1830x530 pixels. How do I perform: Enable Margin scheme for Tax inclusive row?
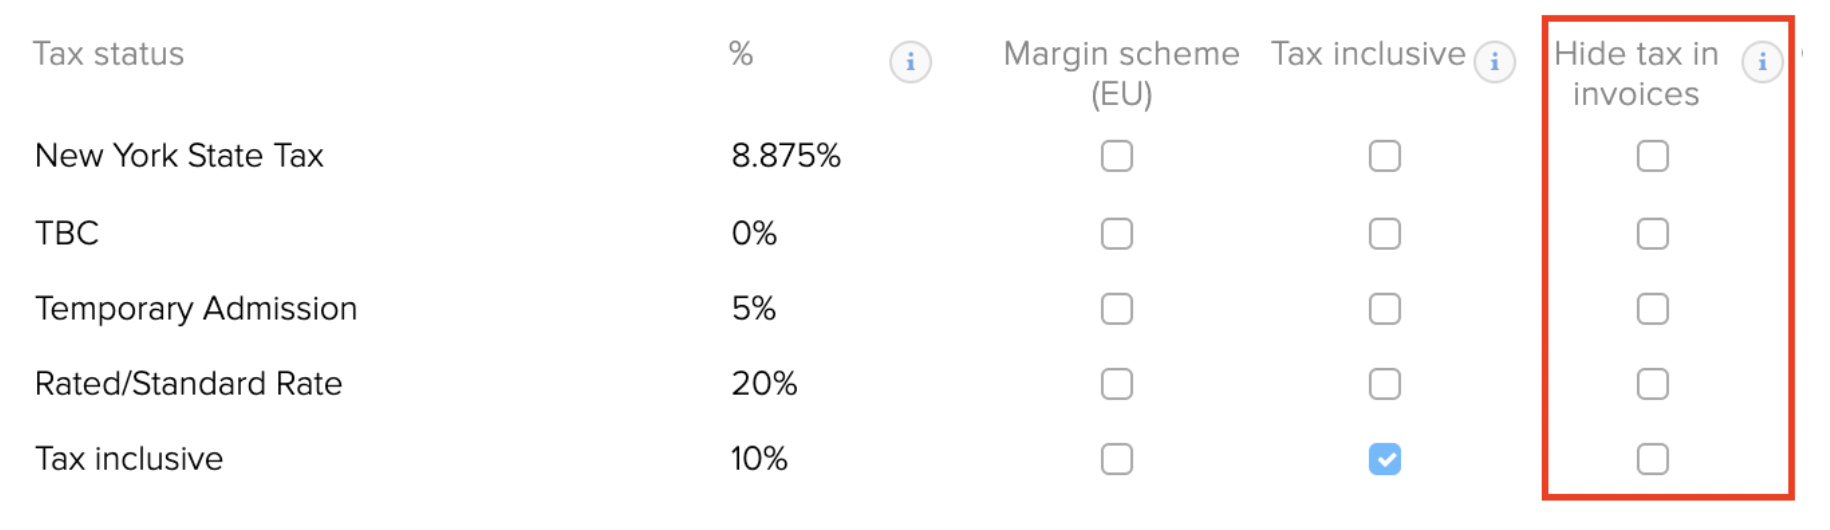click(x=1117, y=459)
